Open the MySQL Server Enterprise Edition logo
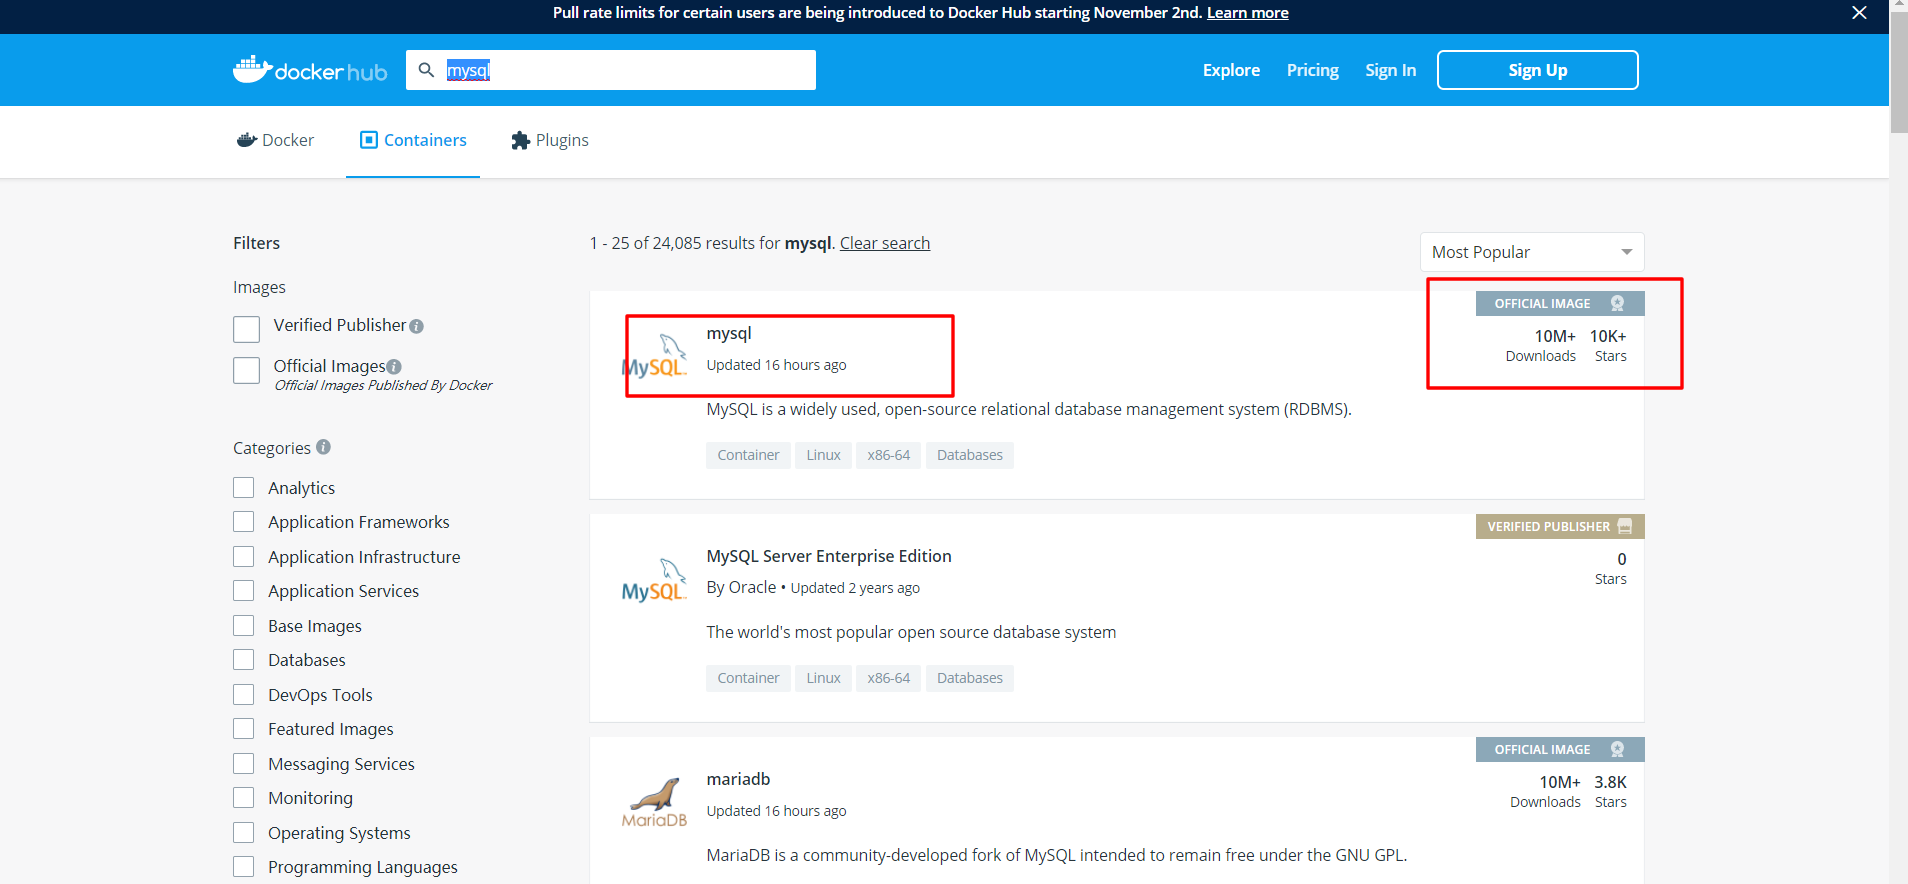1908x884 pixels. pyautogui.click(x=654, y=580)
